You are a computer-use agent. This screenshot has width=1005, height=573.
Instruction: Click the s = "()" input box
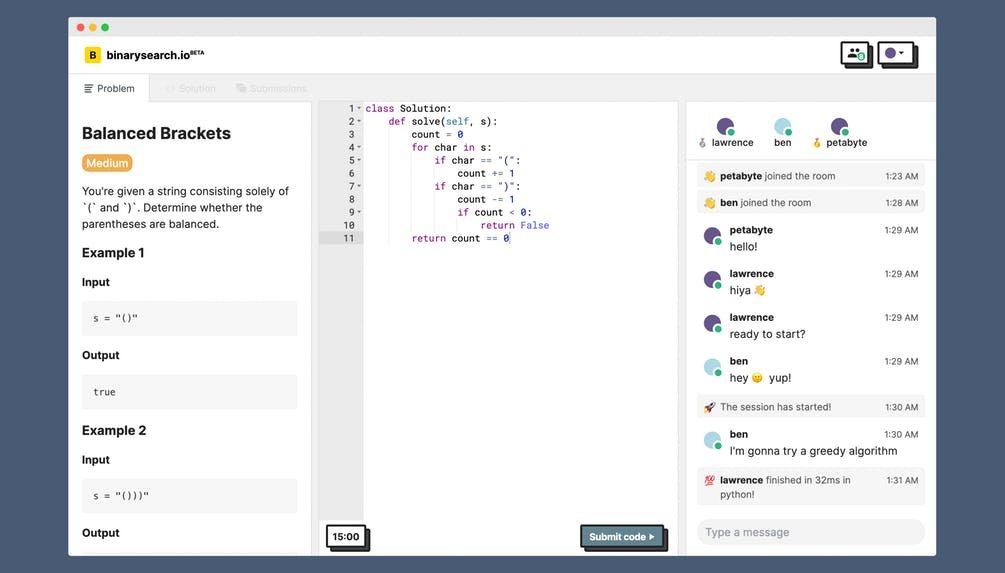190,318
